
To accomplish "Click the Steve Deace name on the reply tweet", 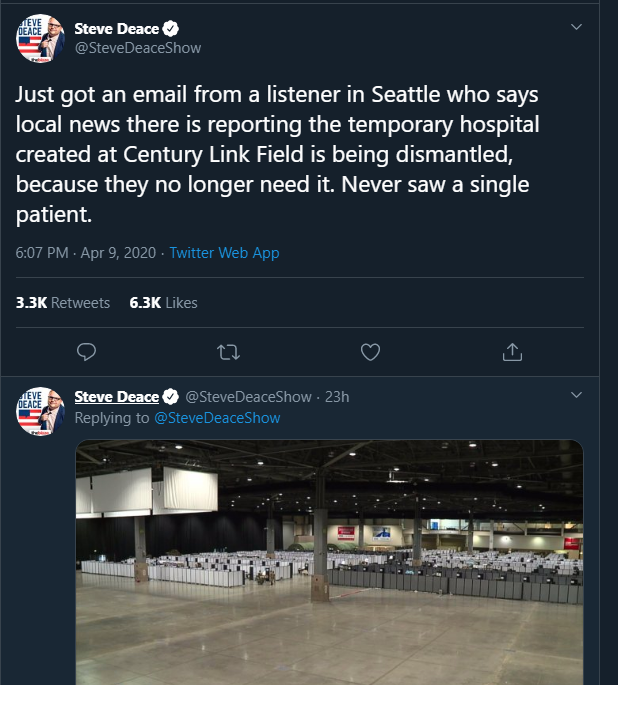I will [116, 397].
